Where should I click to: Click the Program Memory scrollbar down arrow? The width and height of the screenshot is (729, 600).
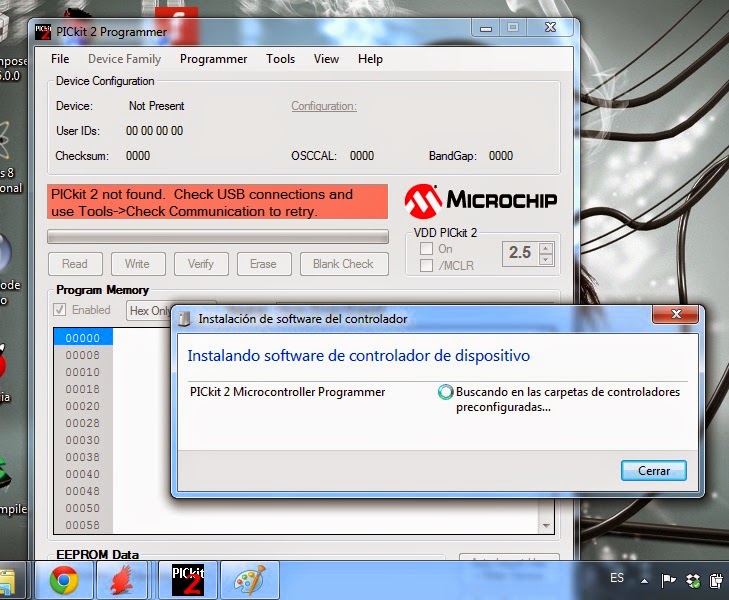[x=546, y=526]
